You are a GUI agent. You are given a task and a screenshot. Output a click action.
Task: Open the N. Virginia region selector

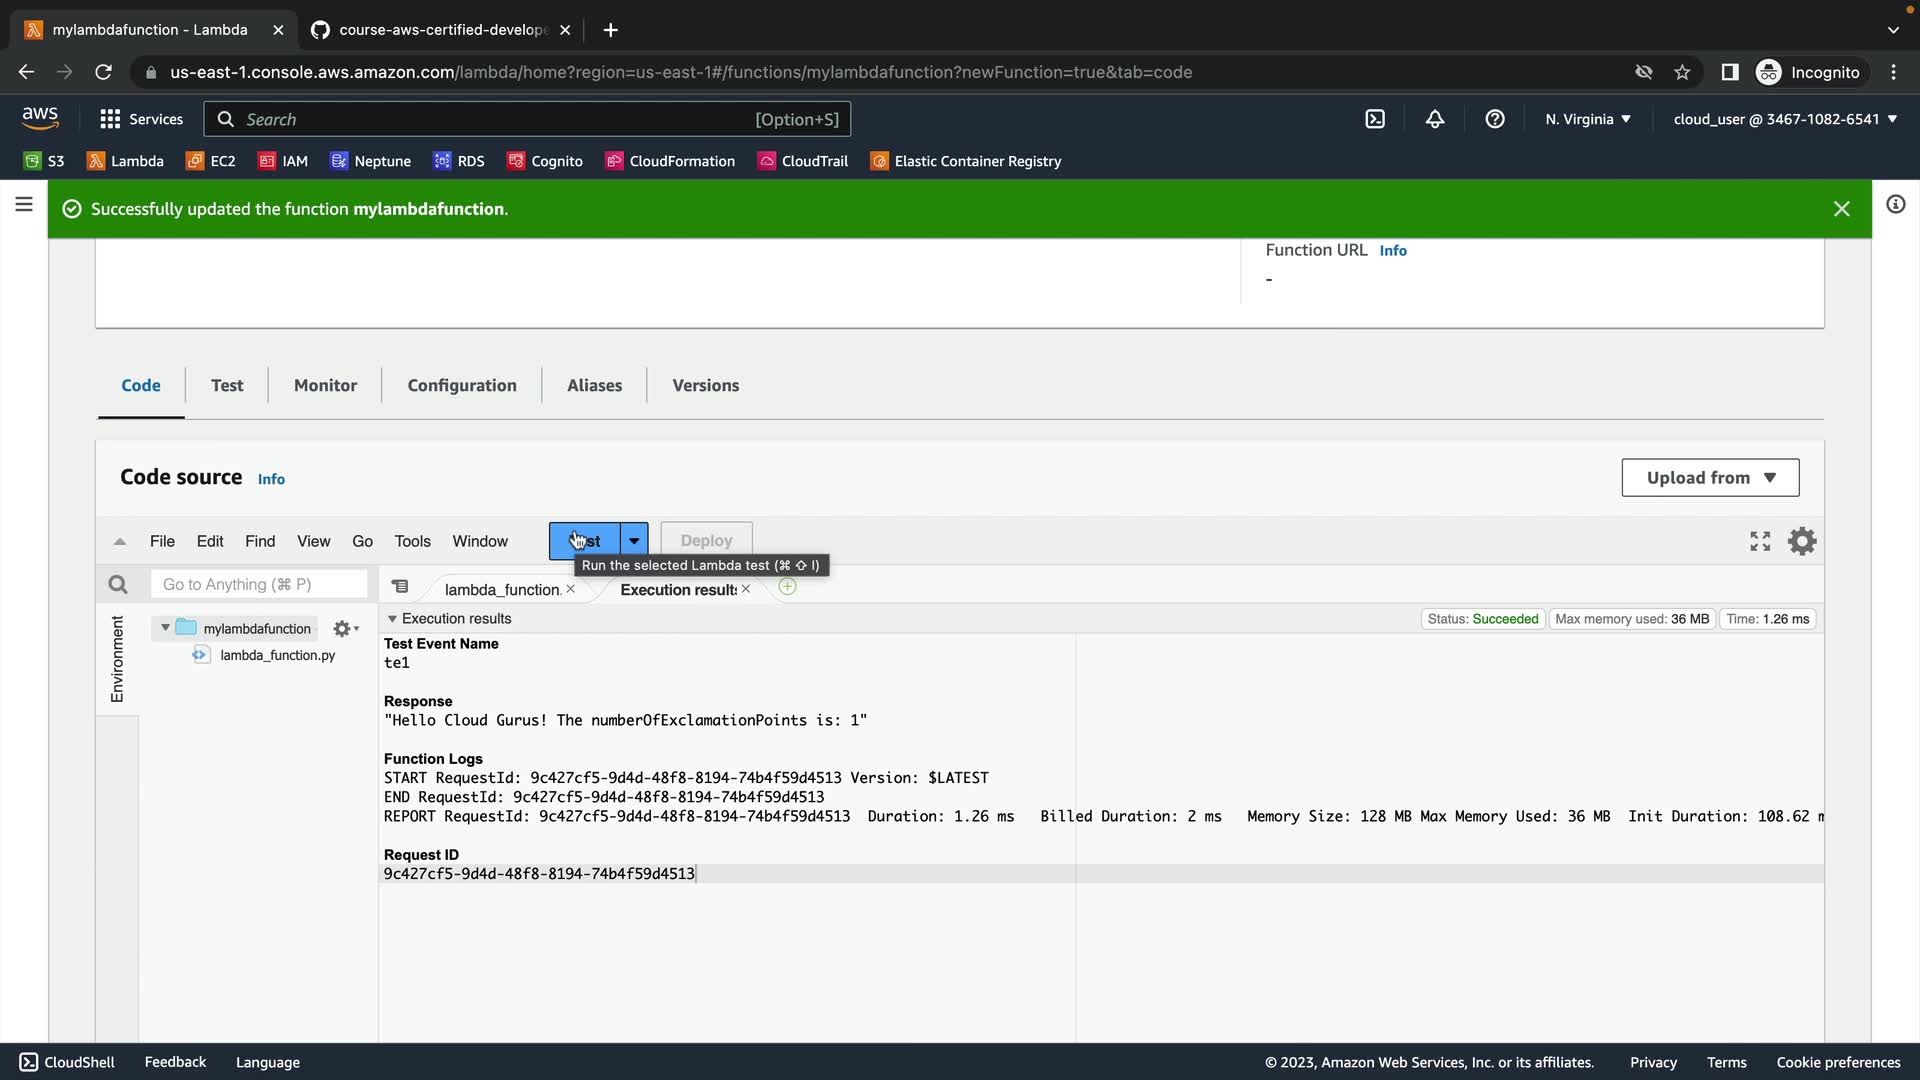(1587, 119)
